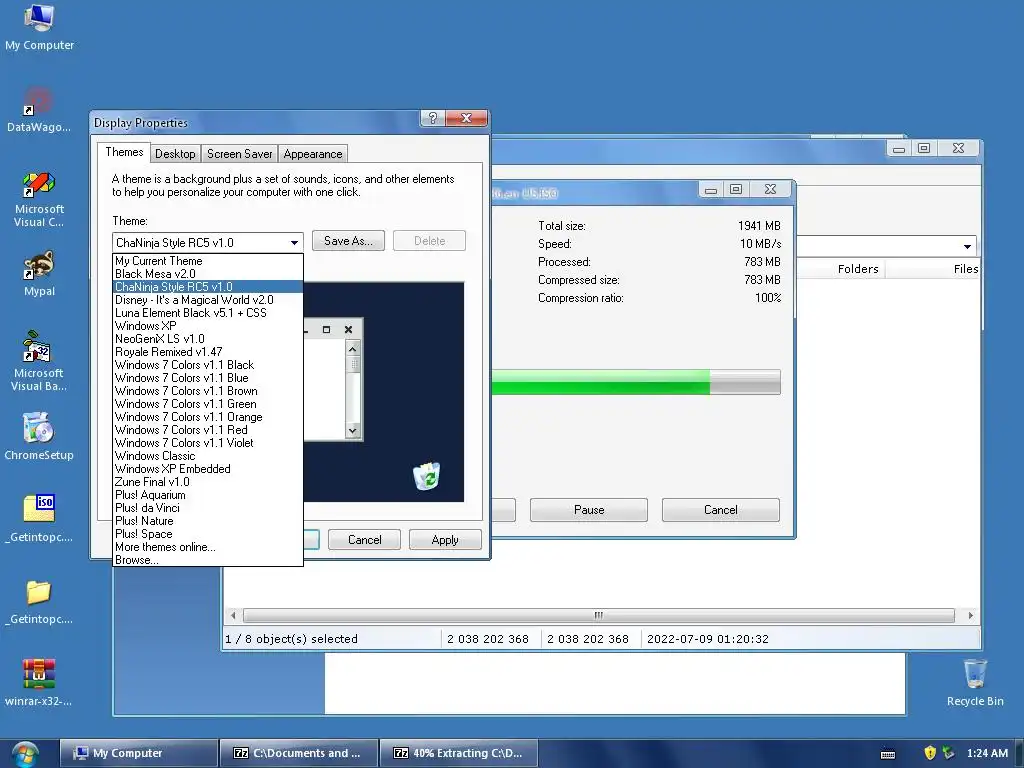Click Apply in Display Properties

(x=445, y=540)
